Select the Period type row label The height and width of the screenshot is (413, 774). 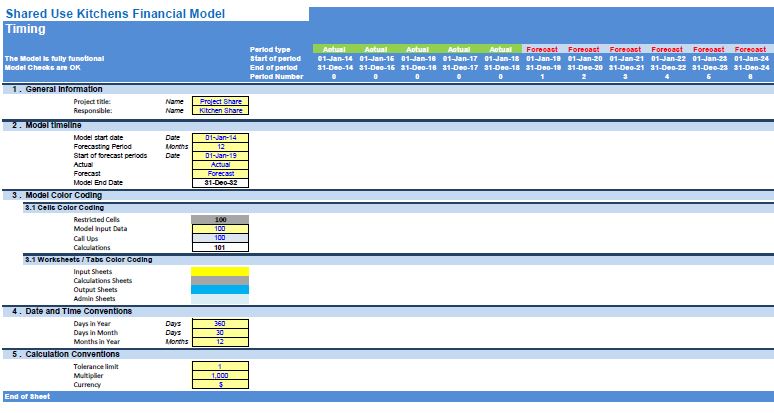point(270,49)
